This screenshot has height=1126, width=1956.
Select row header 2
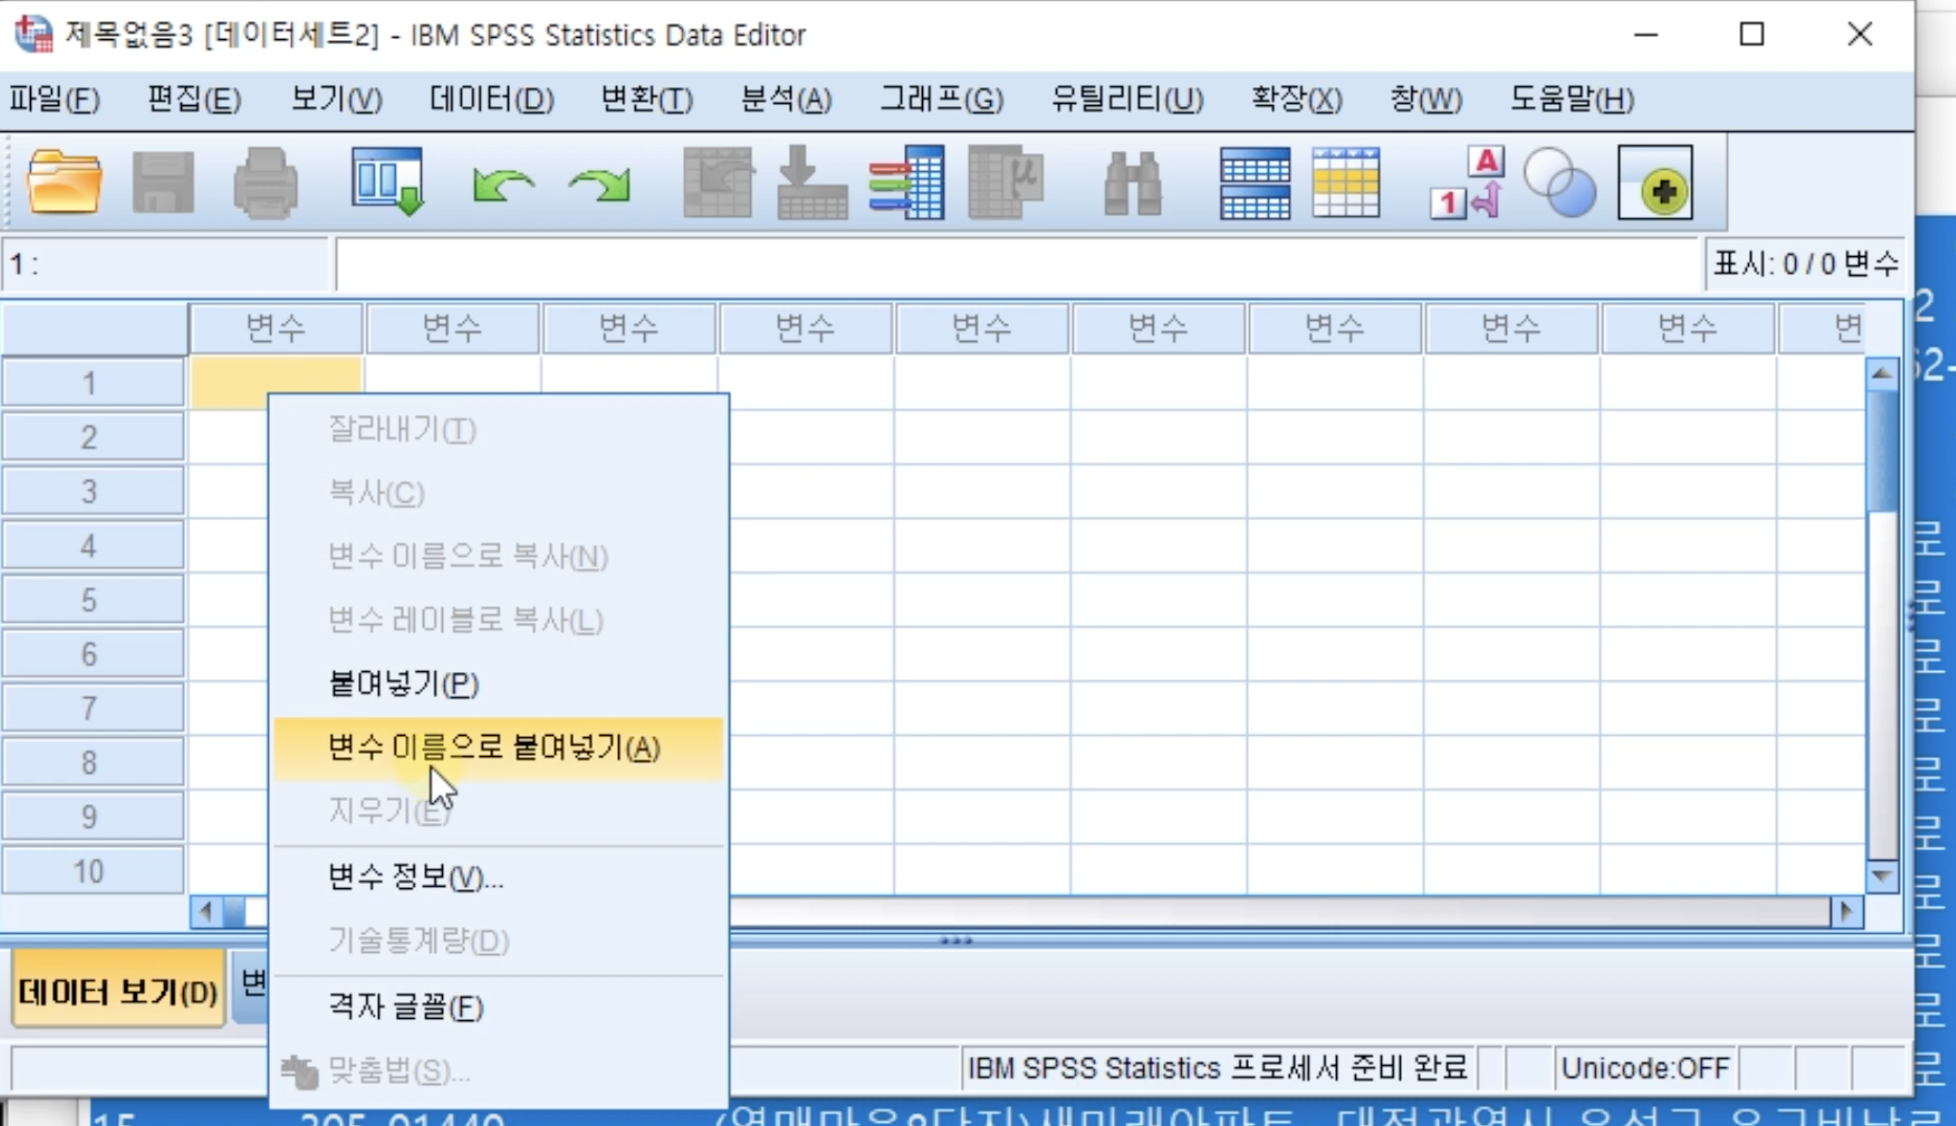tap(93, 437)
